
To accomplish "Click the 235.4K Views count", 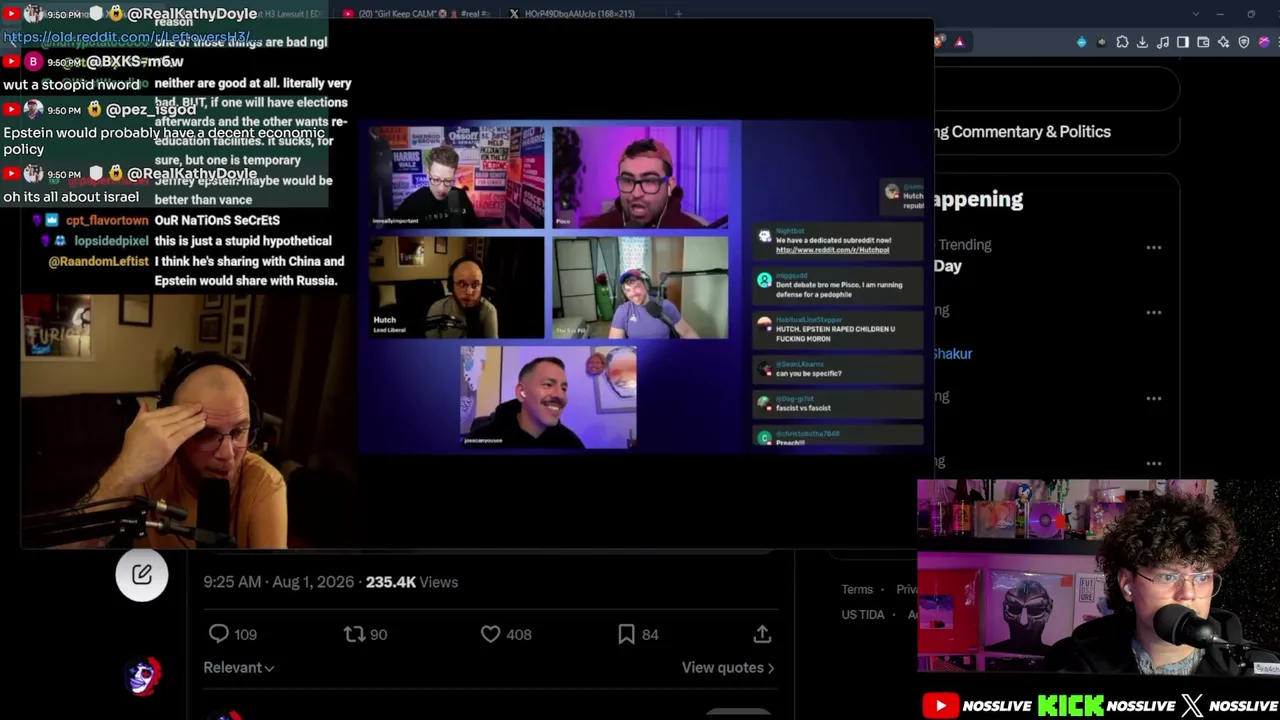I will 412,582.
